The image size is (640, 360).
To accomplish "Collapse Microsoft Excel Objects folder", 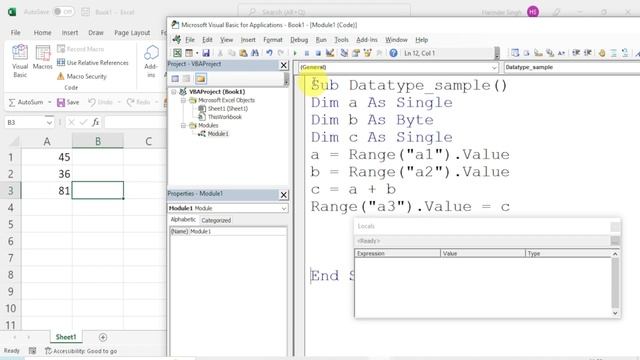I will (183, 100).
